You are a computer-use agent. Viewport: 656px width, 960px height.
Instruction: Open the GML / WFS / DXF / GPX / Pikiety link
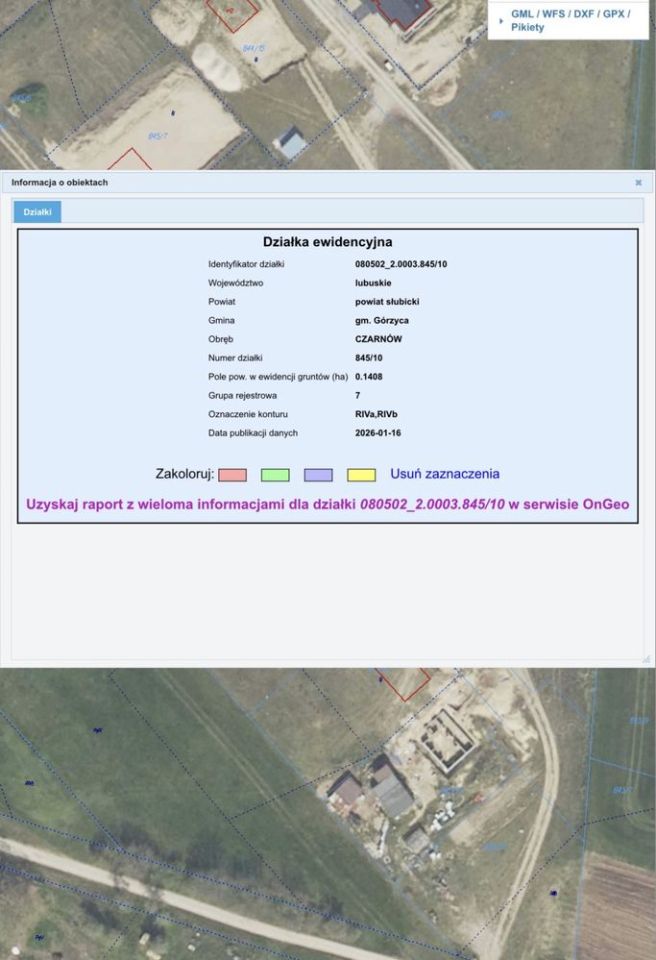(x=570, y=20)
